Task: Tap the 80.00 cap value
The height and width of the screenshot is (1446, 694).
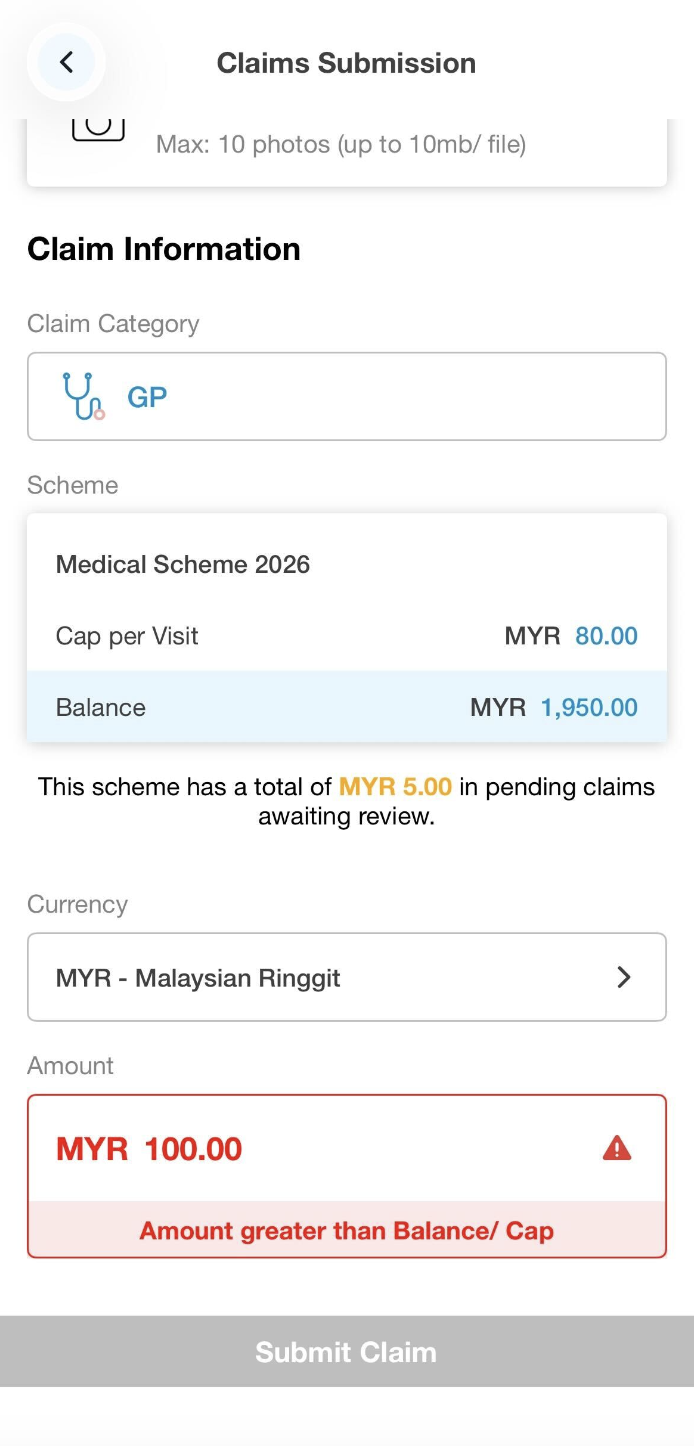Action: (x=606, y=636)
